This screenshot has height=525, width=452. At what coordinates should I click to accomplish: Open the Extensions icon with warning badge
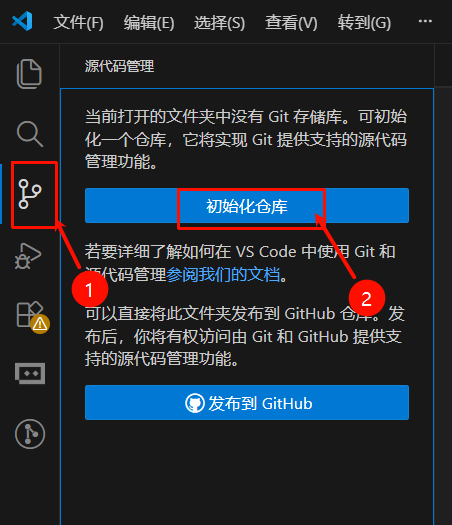click(x=32, y=316)
